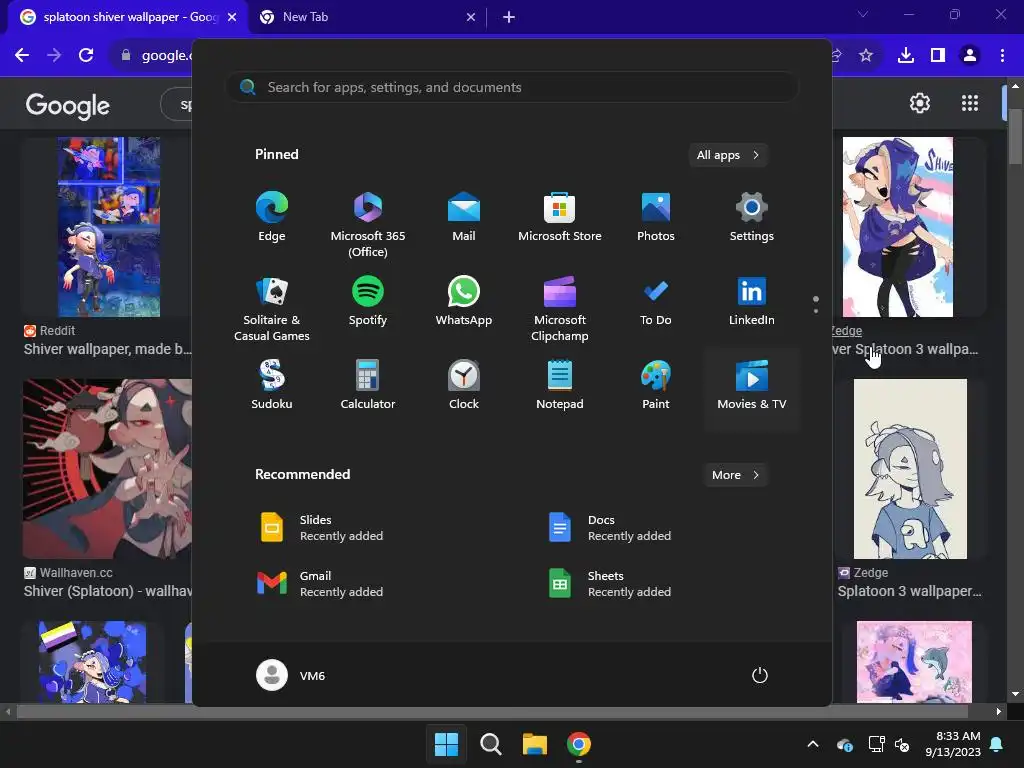Viewport: 1024px width, 768px height.
Task: Open Microsoft Store
Action: (560, 217)
